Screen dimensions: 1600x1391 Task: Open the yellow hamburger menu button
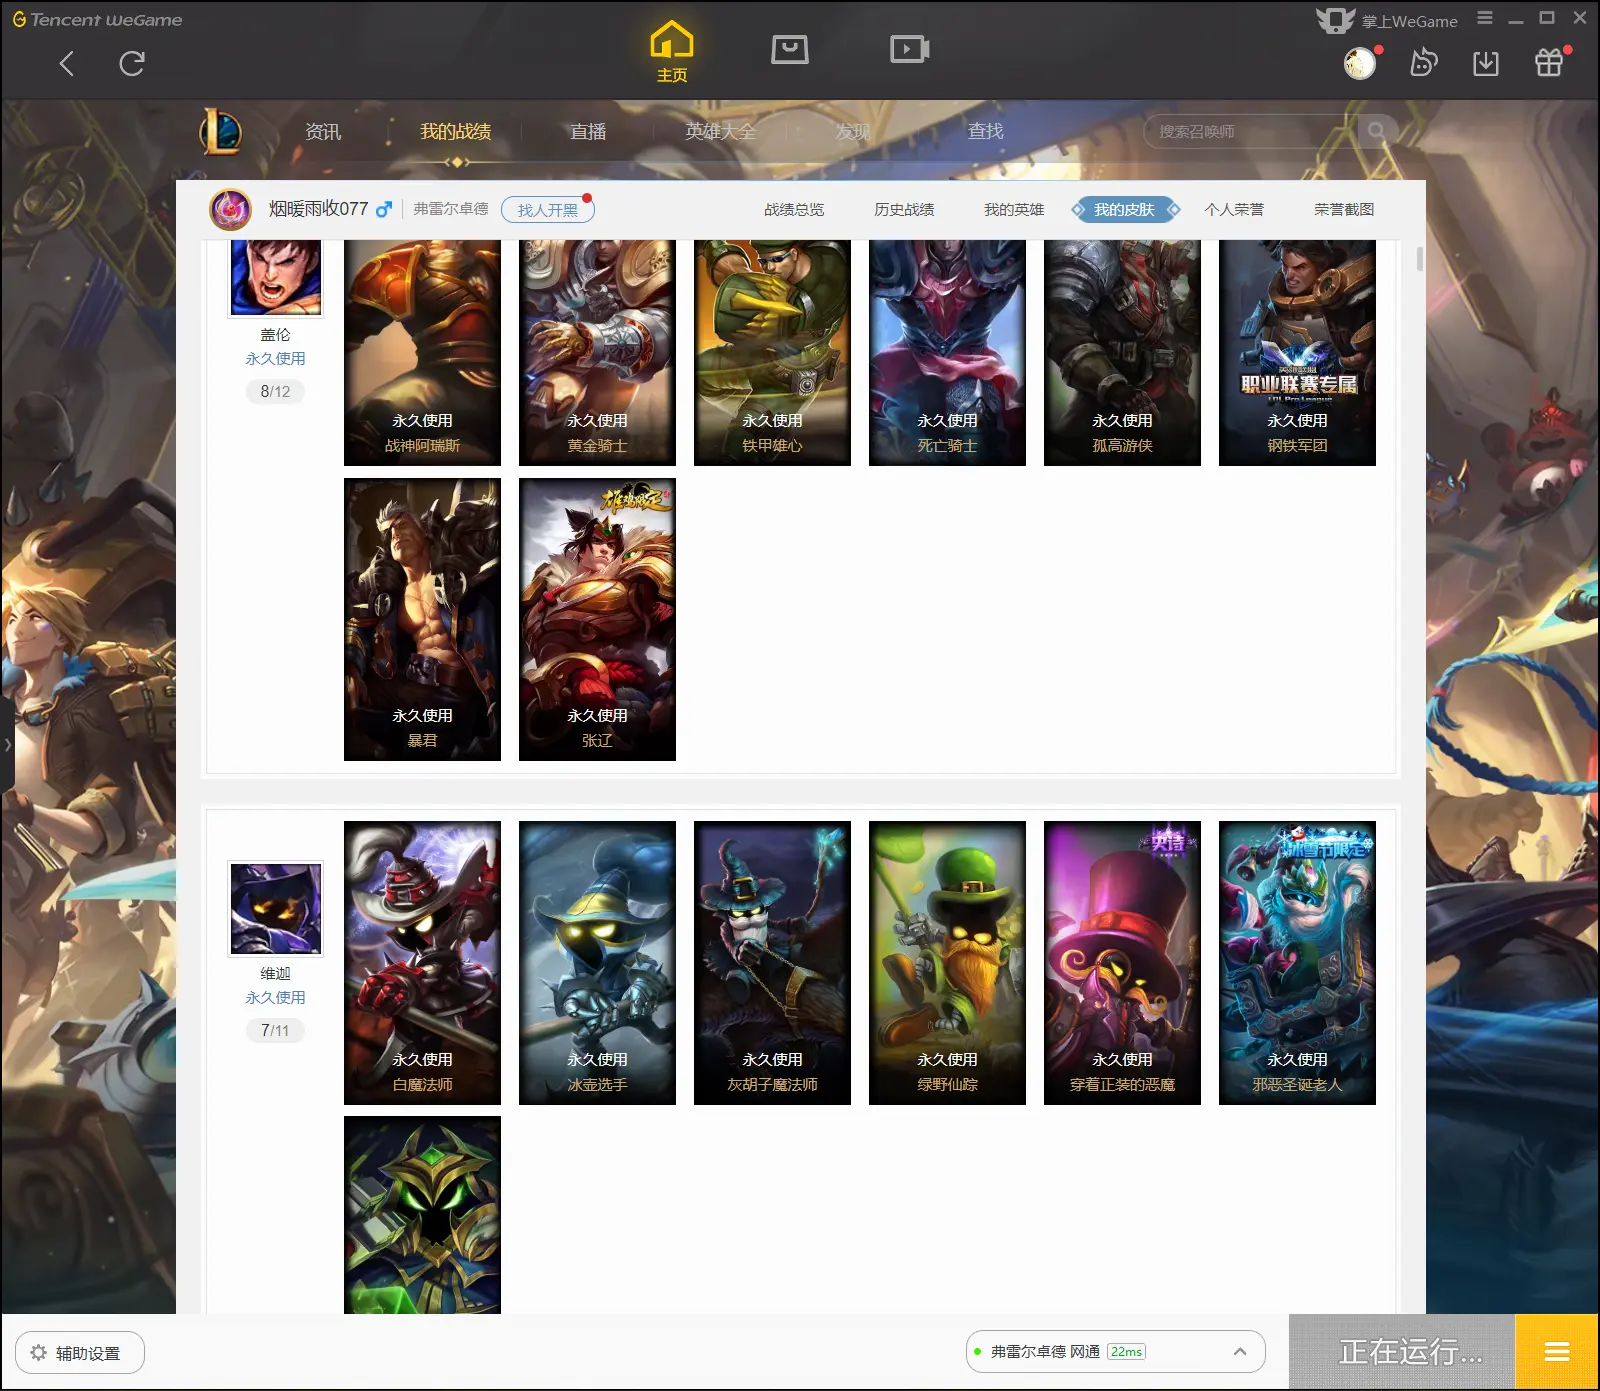[x=1557, y=1352]
